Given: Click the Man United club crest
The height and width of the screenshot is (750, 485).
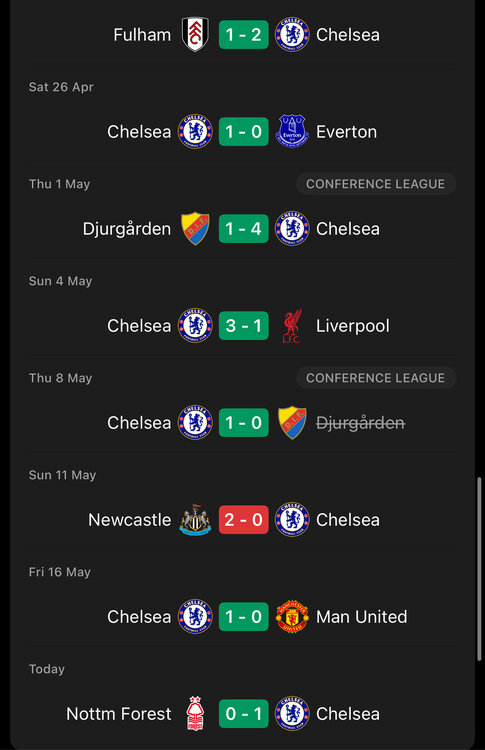Looking at the screenshot, I should click(x=292, y=617).
